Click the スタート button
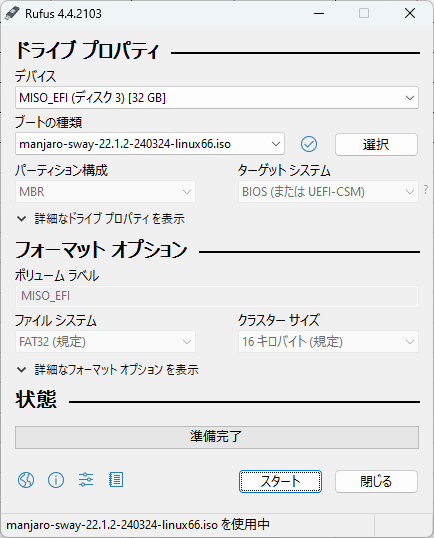434x538 pixels. pyautogui.click(x=280, y=481)
